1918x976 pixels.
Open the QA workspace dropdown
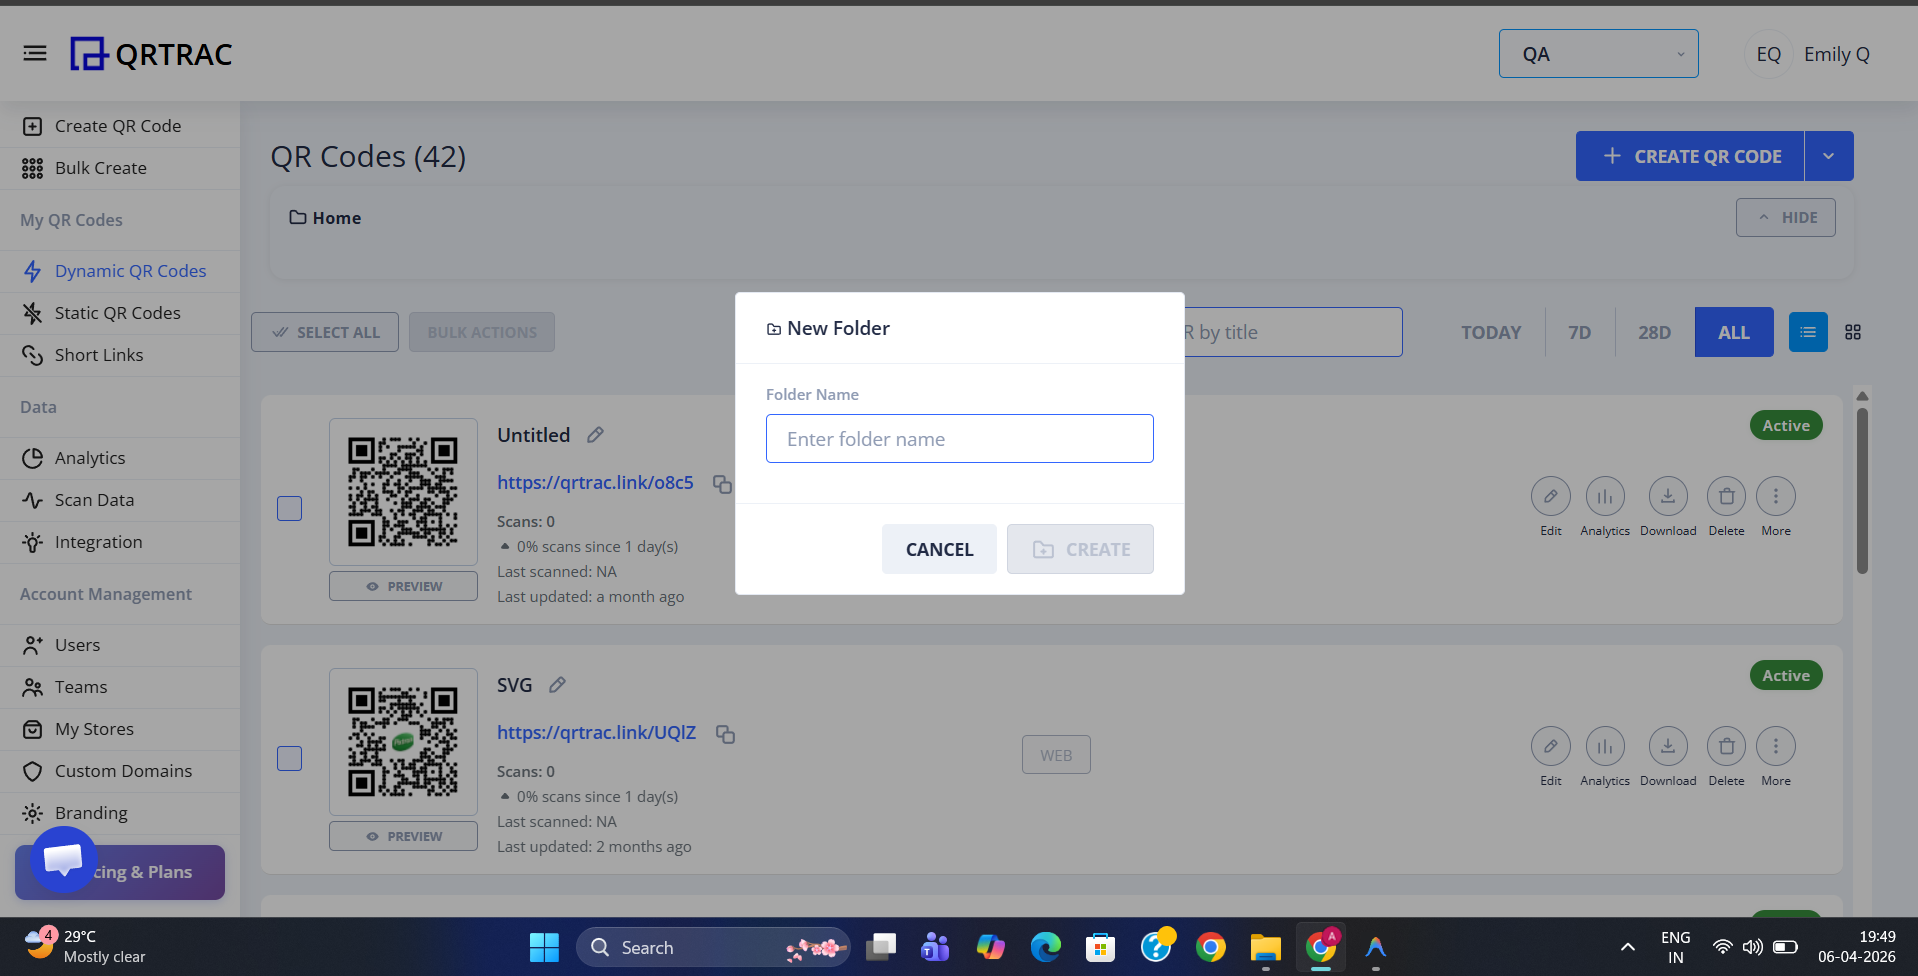(x=1598, y=53)
